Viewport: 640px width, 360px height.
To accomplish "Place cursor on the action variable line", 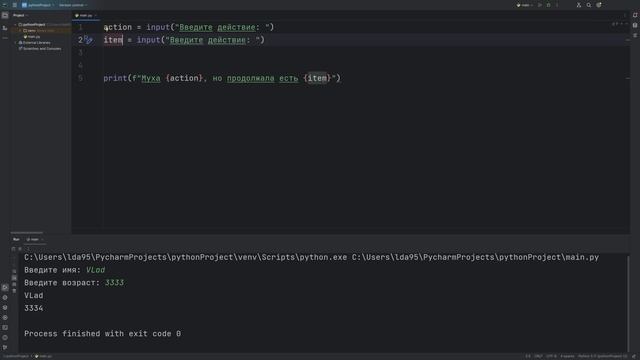I will [189, 27].
